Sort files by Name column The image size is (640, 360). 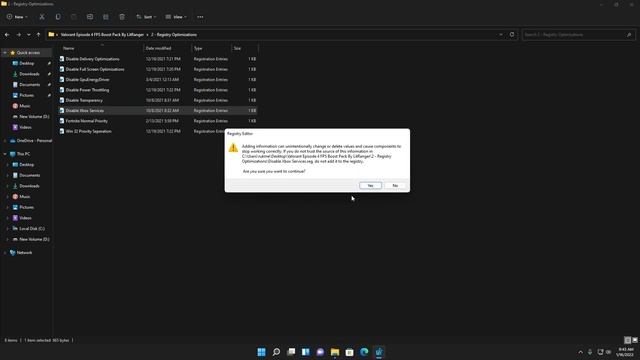69,48
